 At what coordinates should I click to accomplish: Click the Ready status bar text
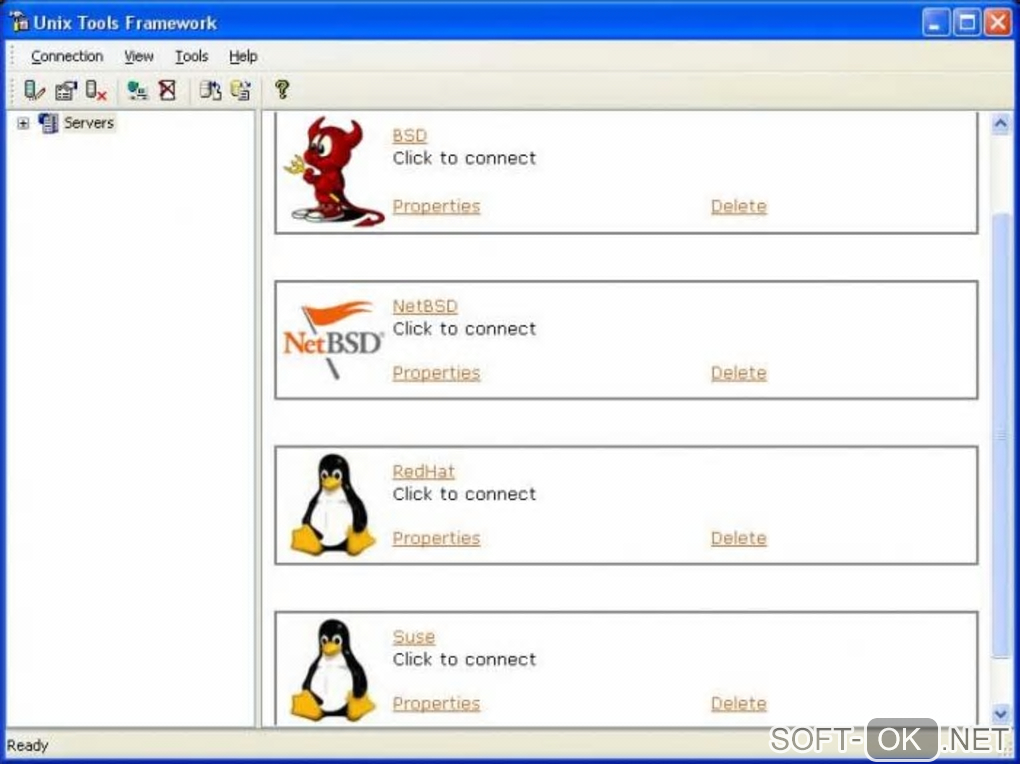[27, 745]
